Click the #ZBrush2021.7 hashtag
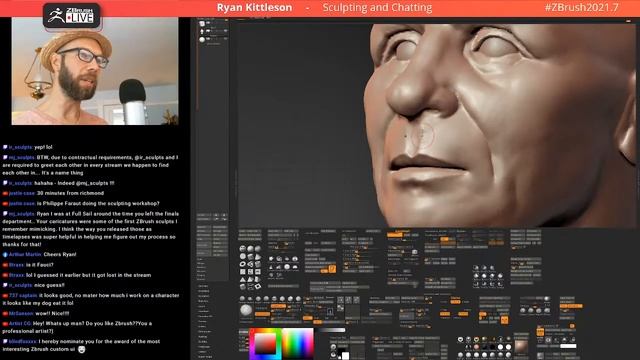This screenshot has height=360, width=640. [582, 7]
